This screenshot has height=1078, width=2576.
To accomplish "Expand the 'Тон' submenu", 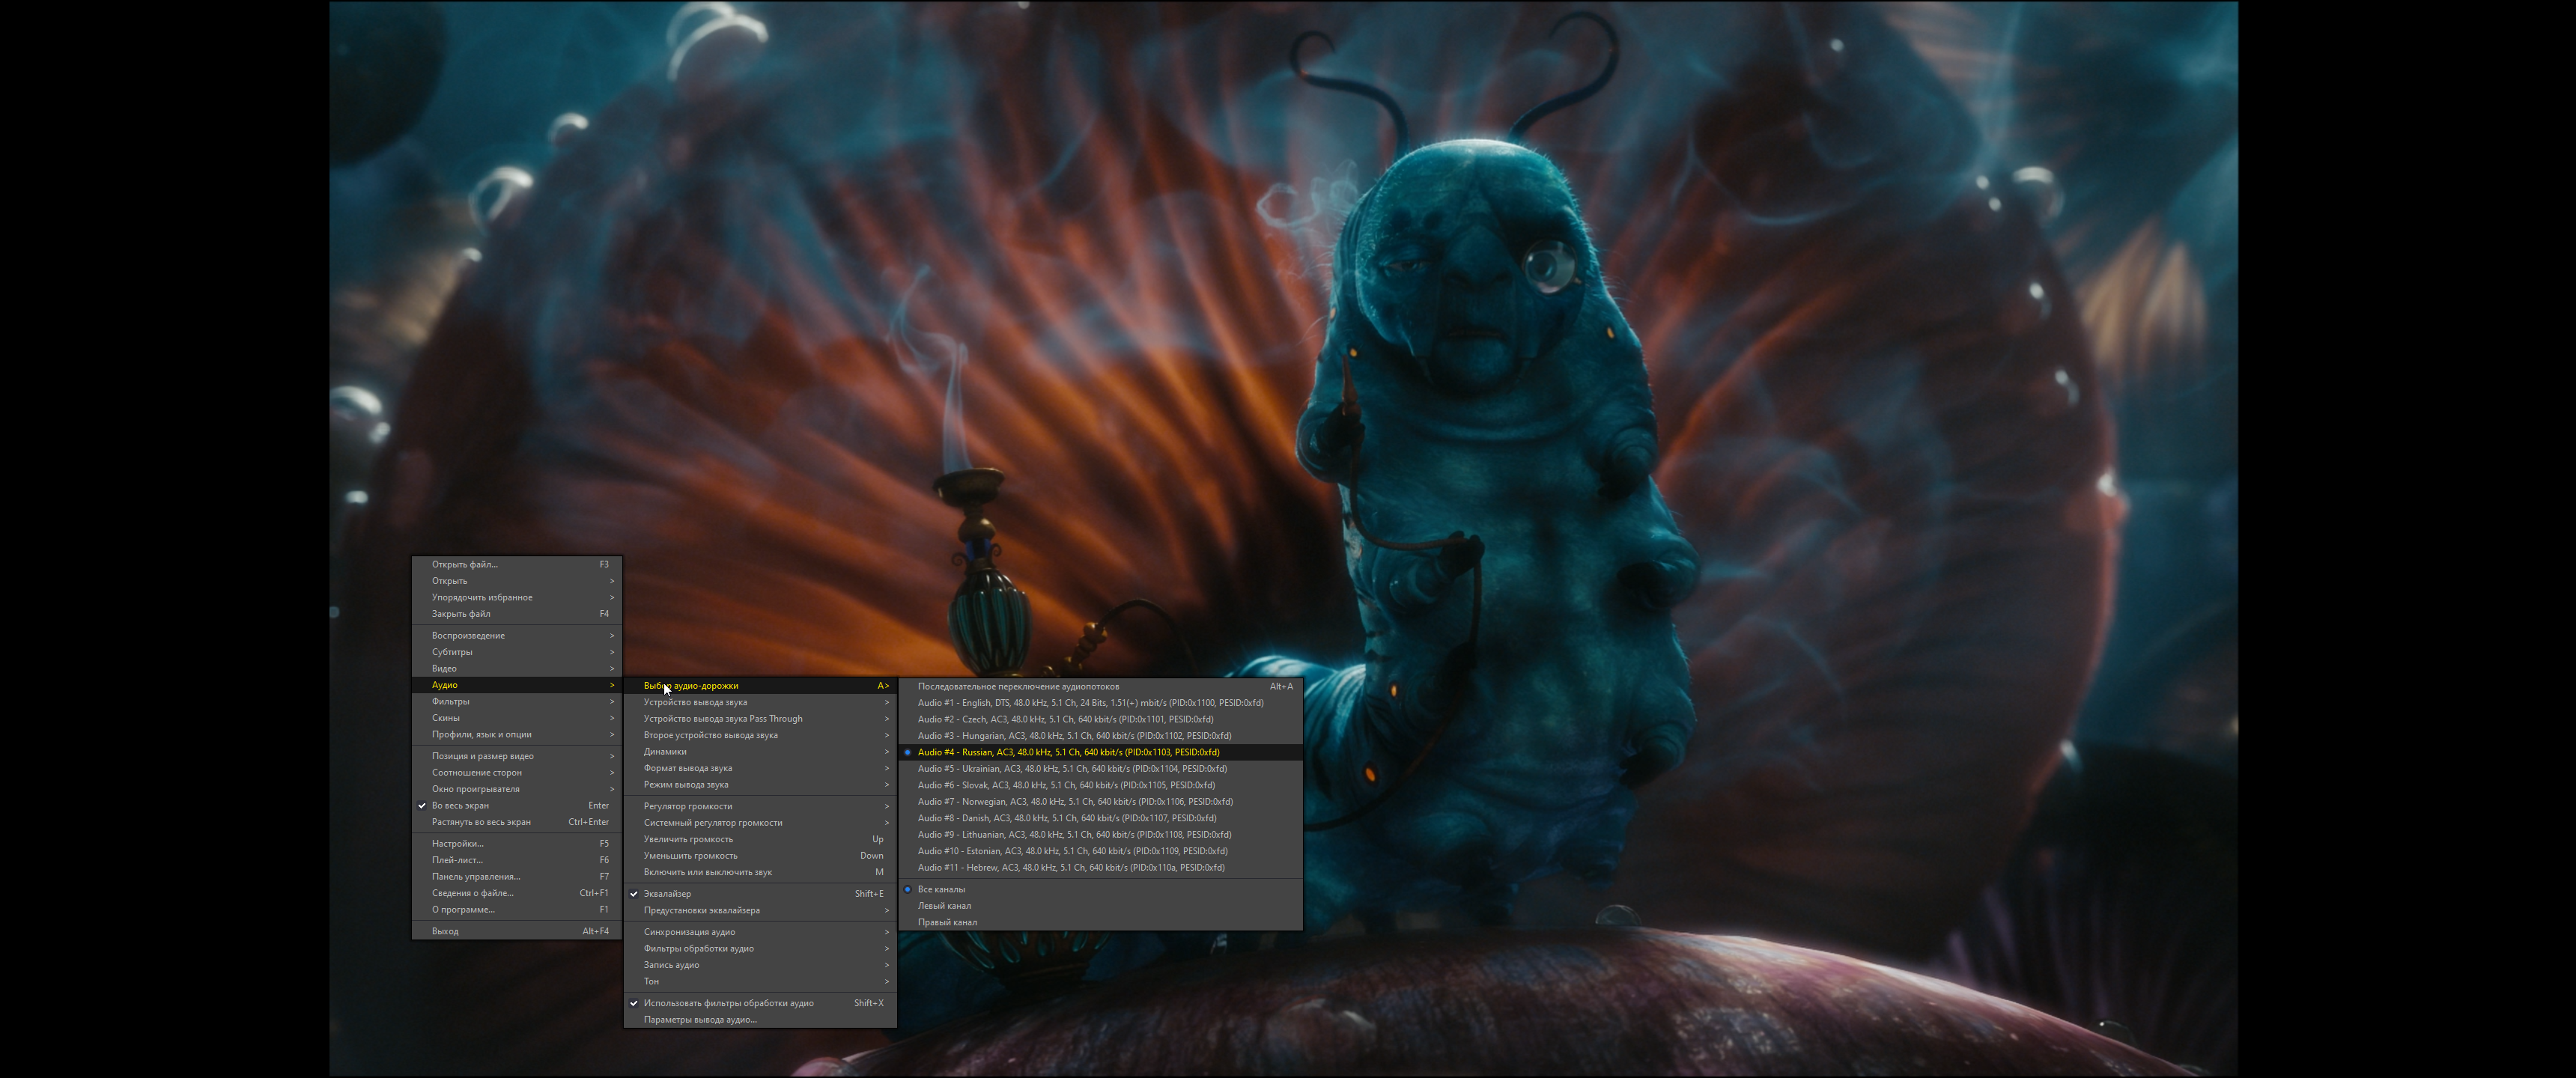I will click(760, 981).
